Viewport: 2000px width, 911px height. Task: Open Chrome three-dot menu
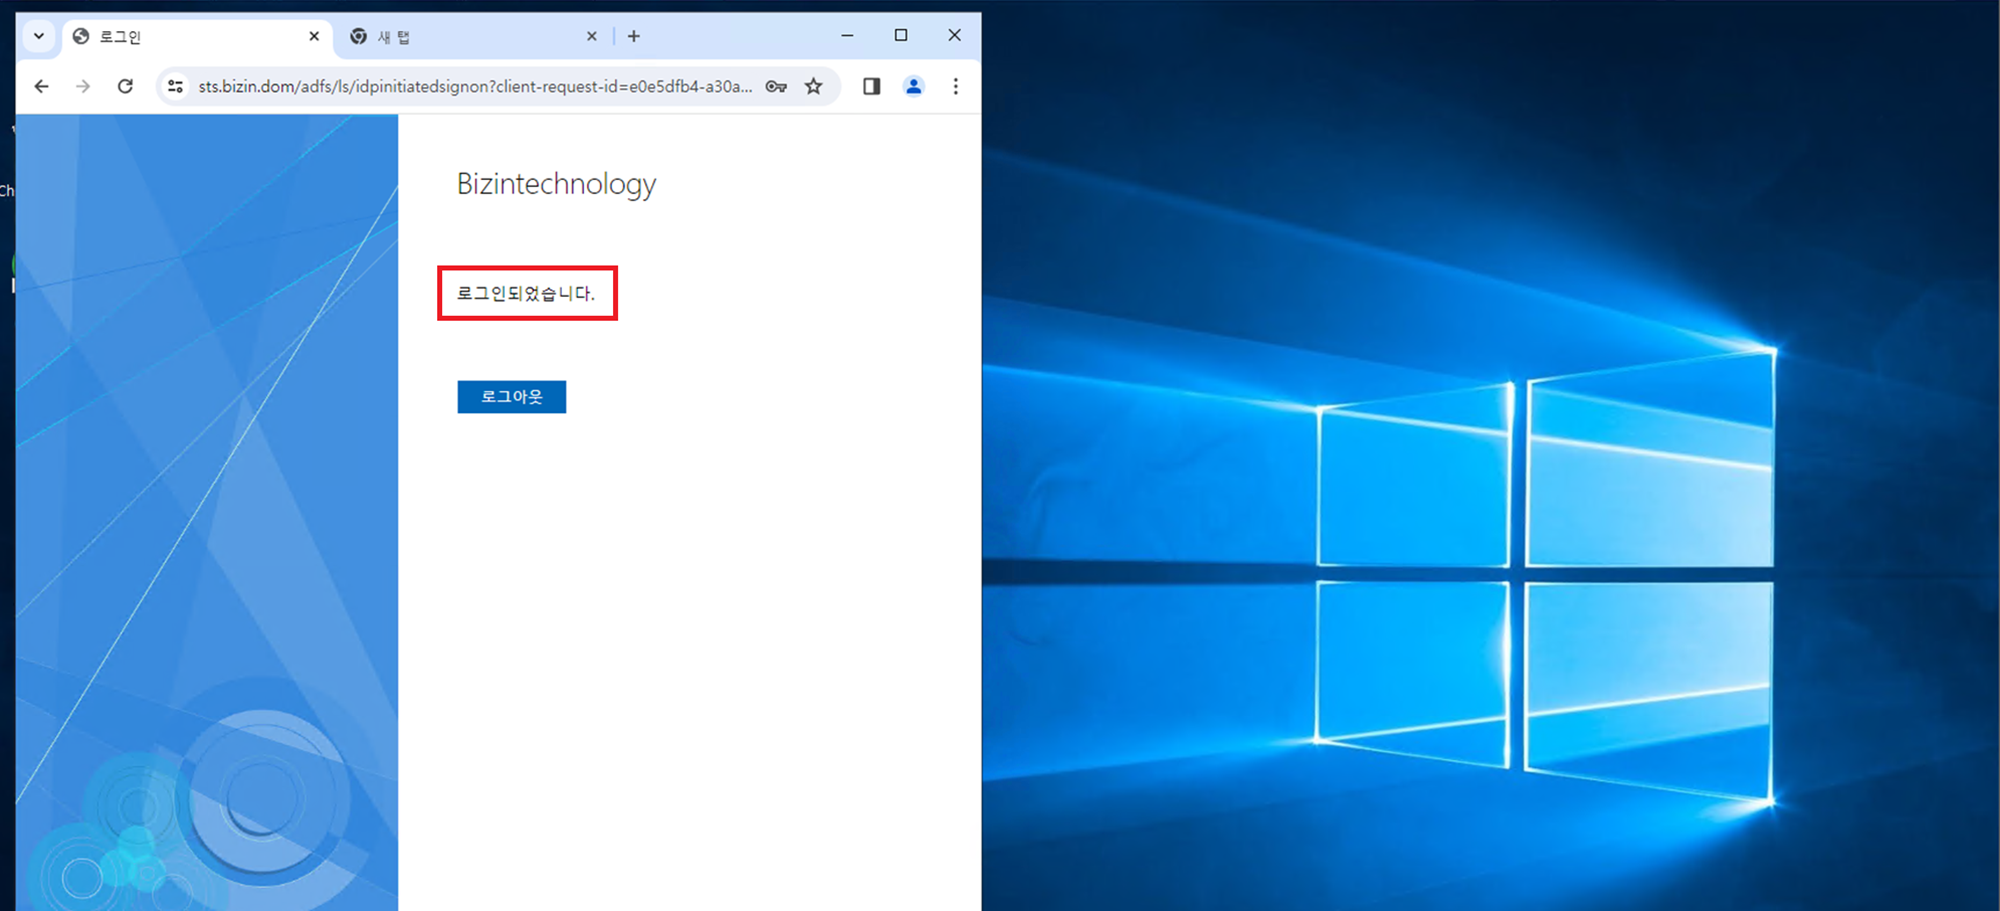[956, 87]
